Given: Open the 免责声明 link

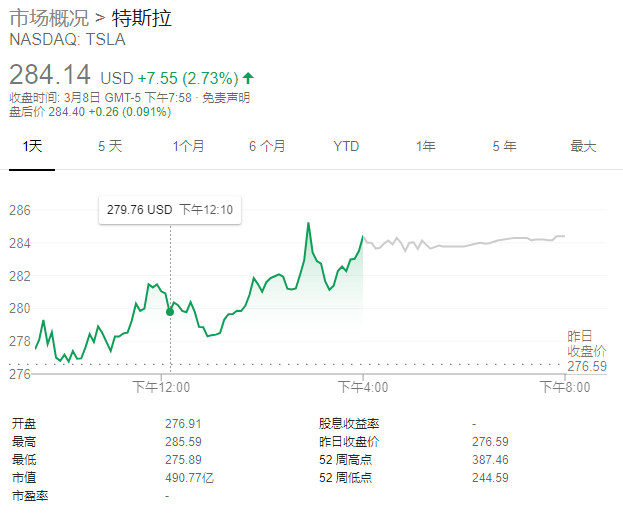Looking at the screenshot, I should (225, 97).
